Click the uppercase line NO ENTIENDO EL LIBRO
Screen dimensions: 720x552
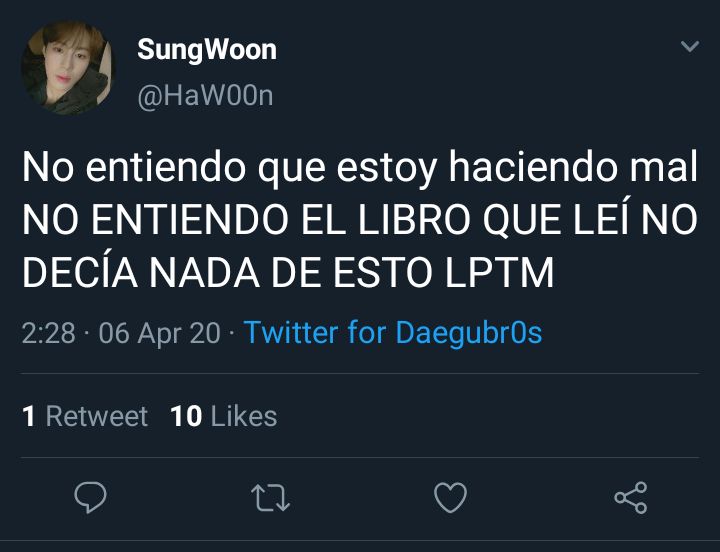coord(360,220)
